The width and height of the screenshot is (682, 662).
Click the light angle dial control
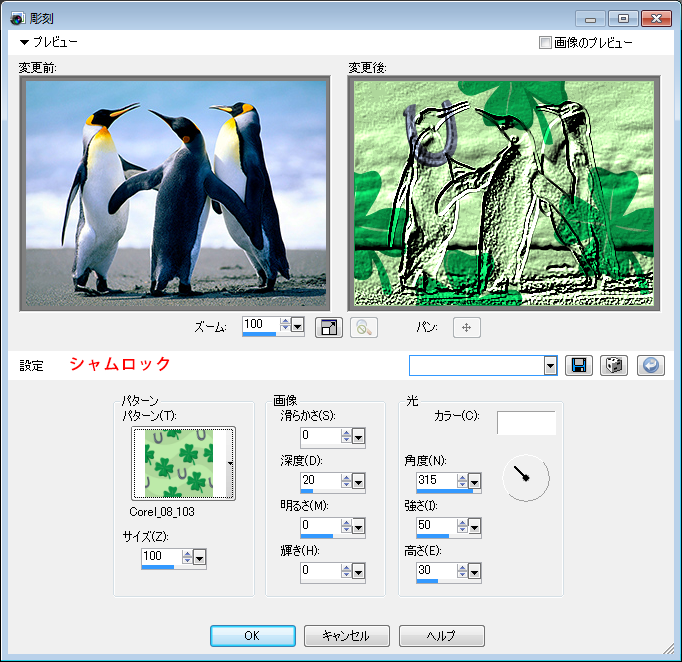[525, 478]
